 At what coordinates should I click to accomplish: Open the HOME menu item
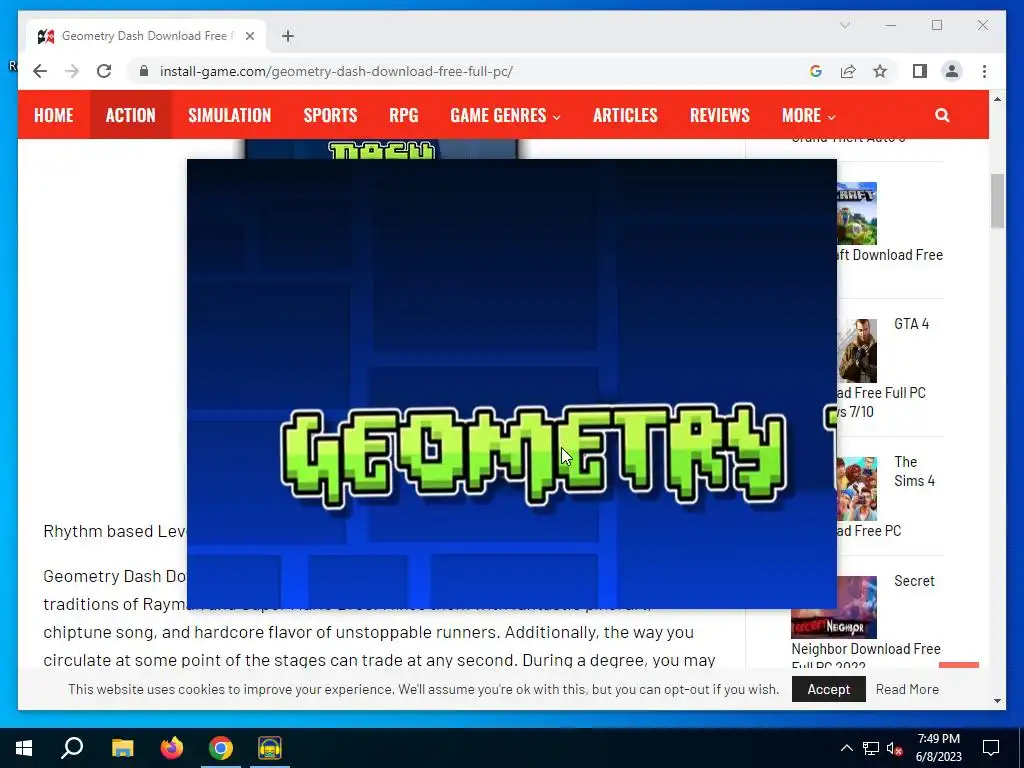click(x=54, y=115)
